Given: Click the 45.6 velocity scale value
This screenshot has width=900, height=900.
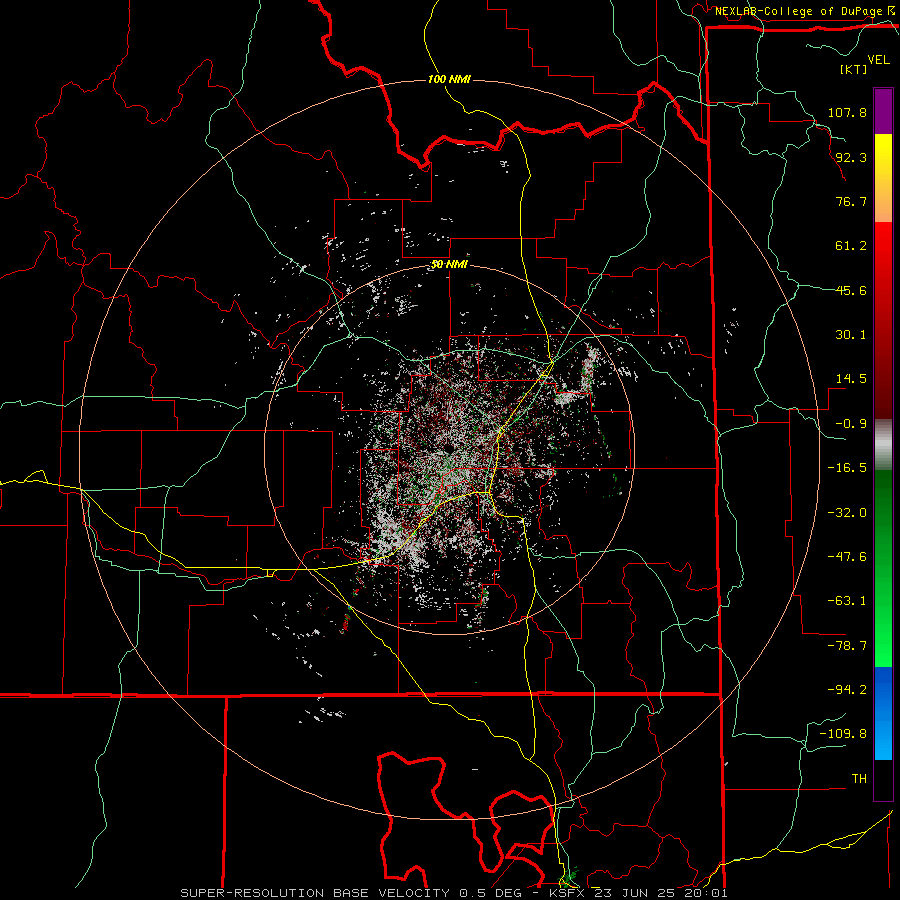Looking at the screenshot, I should click(x=851, y=290).
